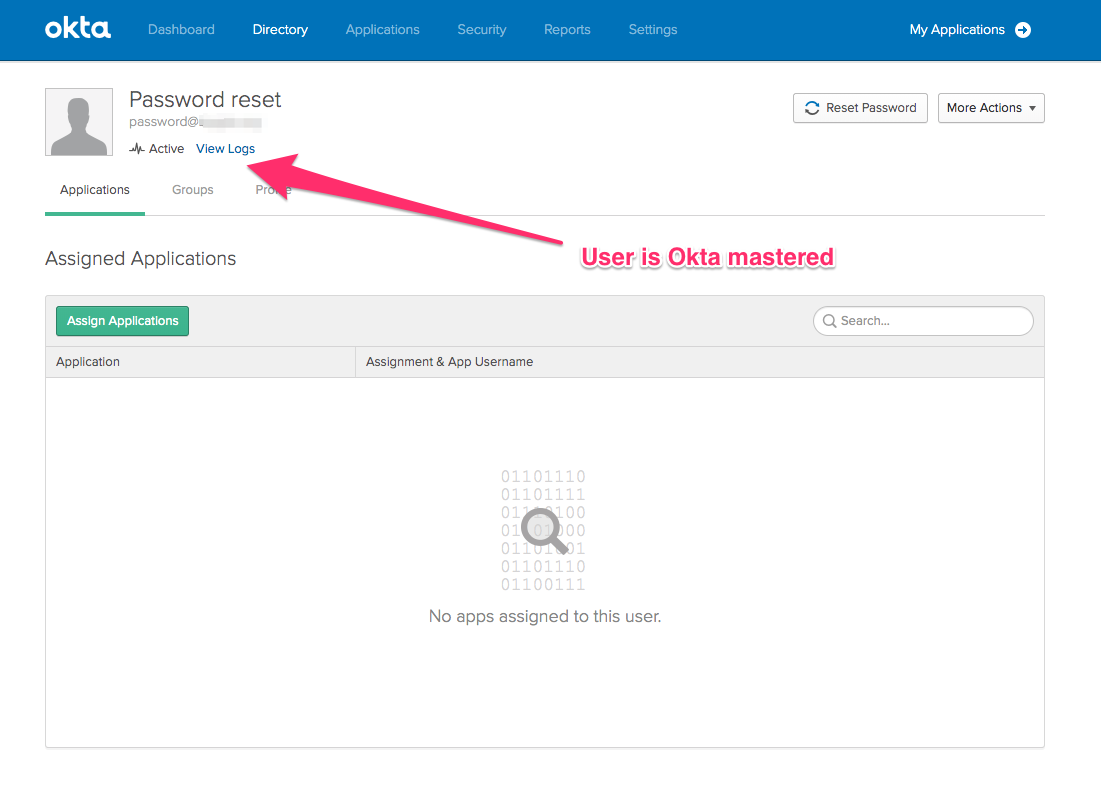The image size is (1101, 791).
Task: Click the user avatar placeholder image
Action: pyautogui.click(x=79, y=122)
